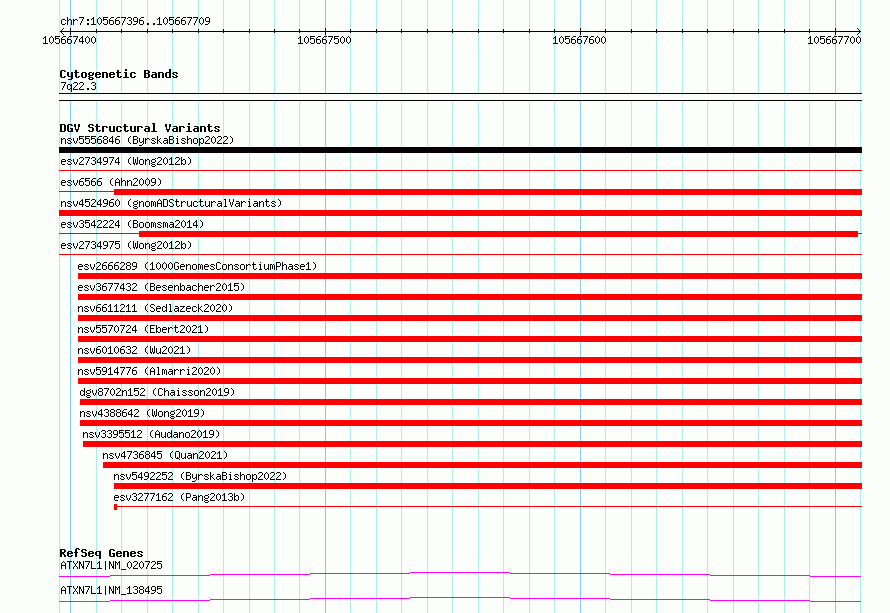Click the red nsv6611211 variant bar
The image size is (890, 613).
click(469, 318)
